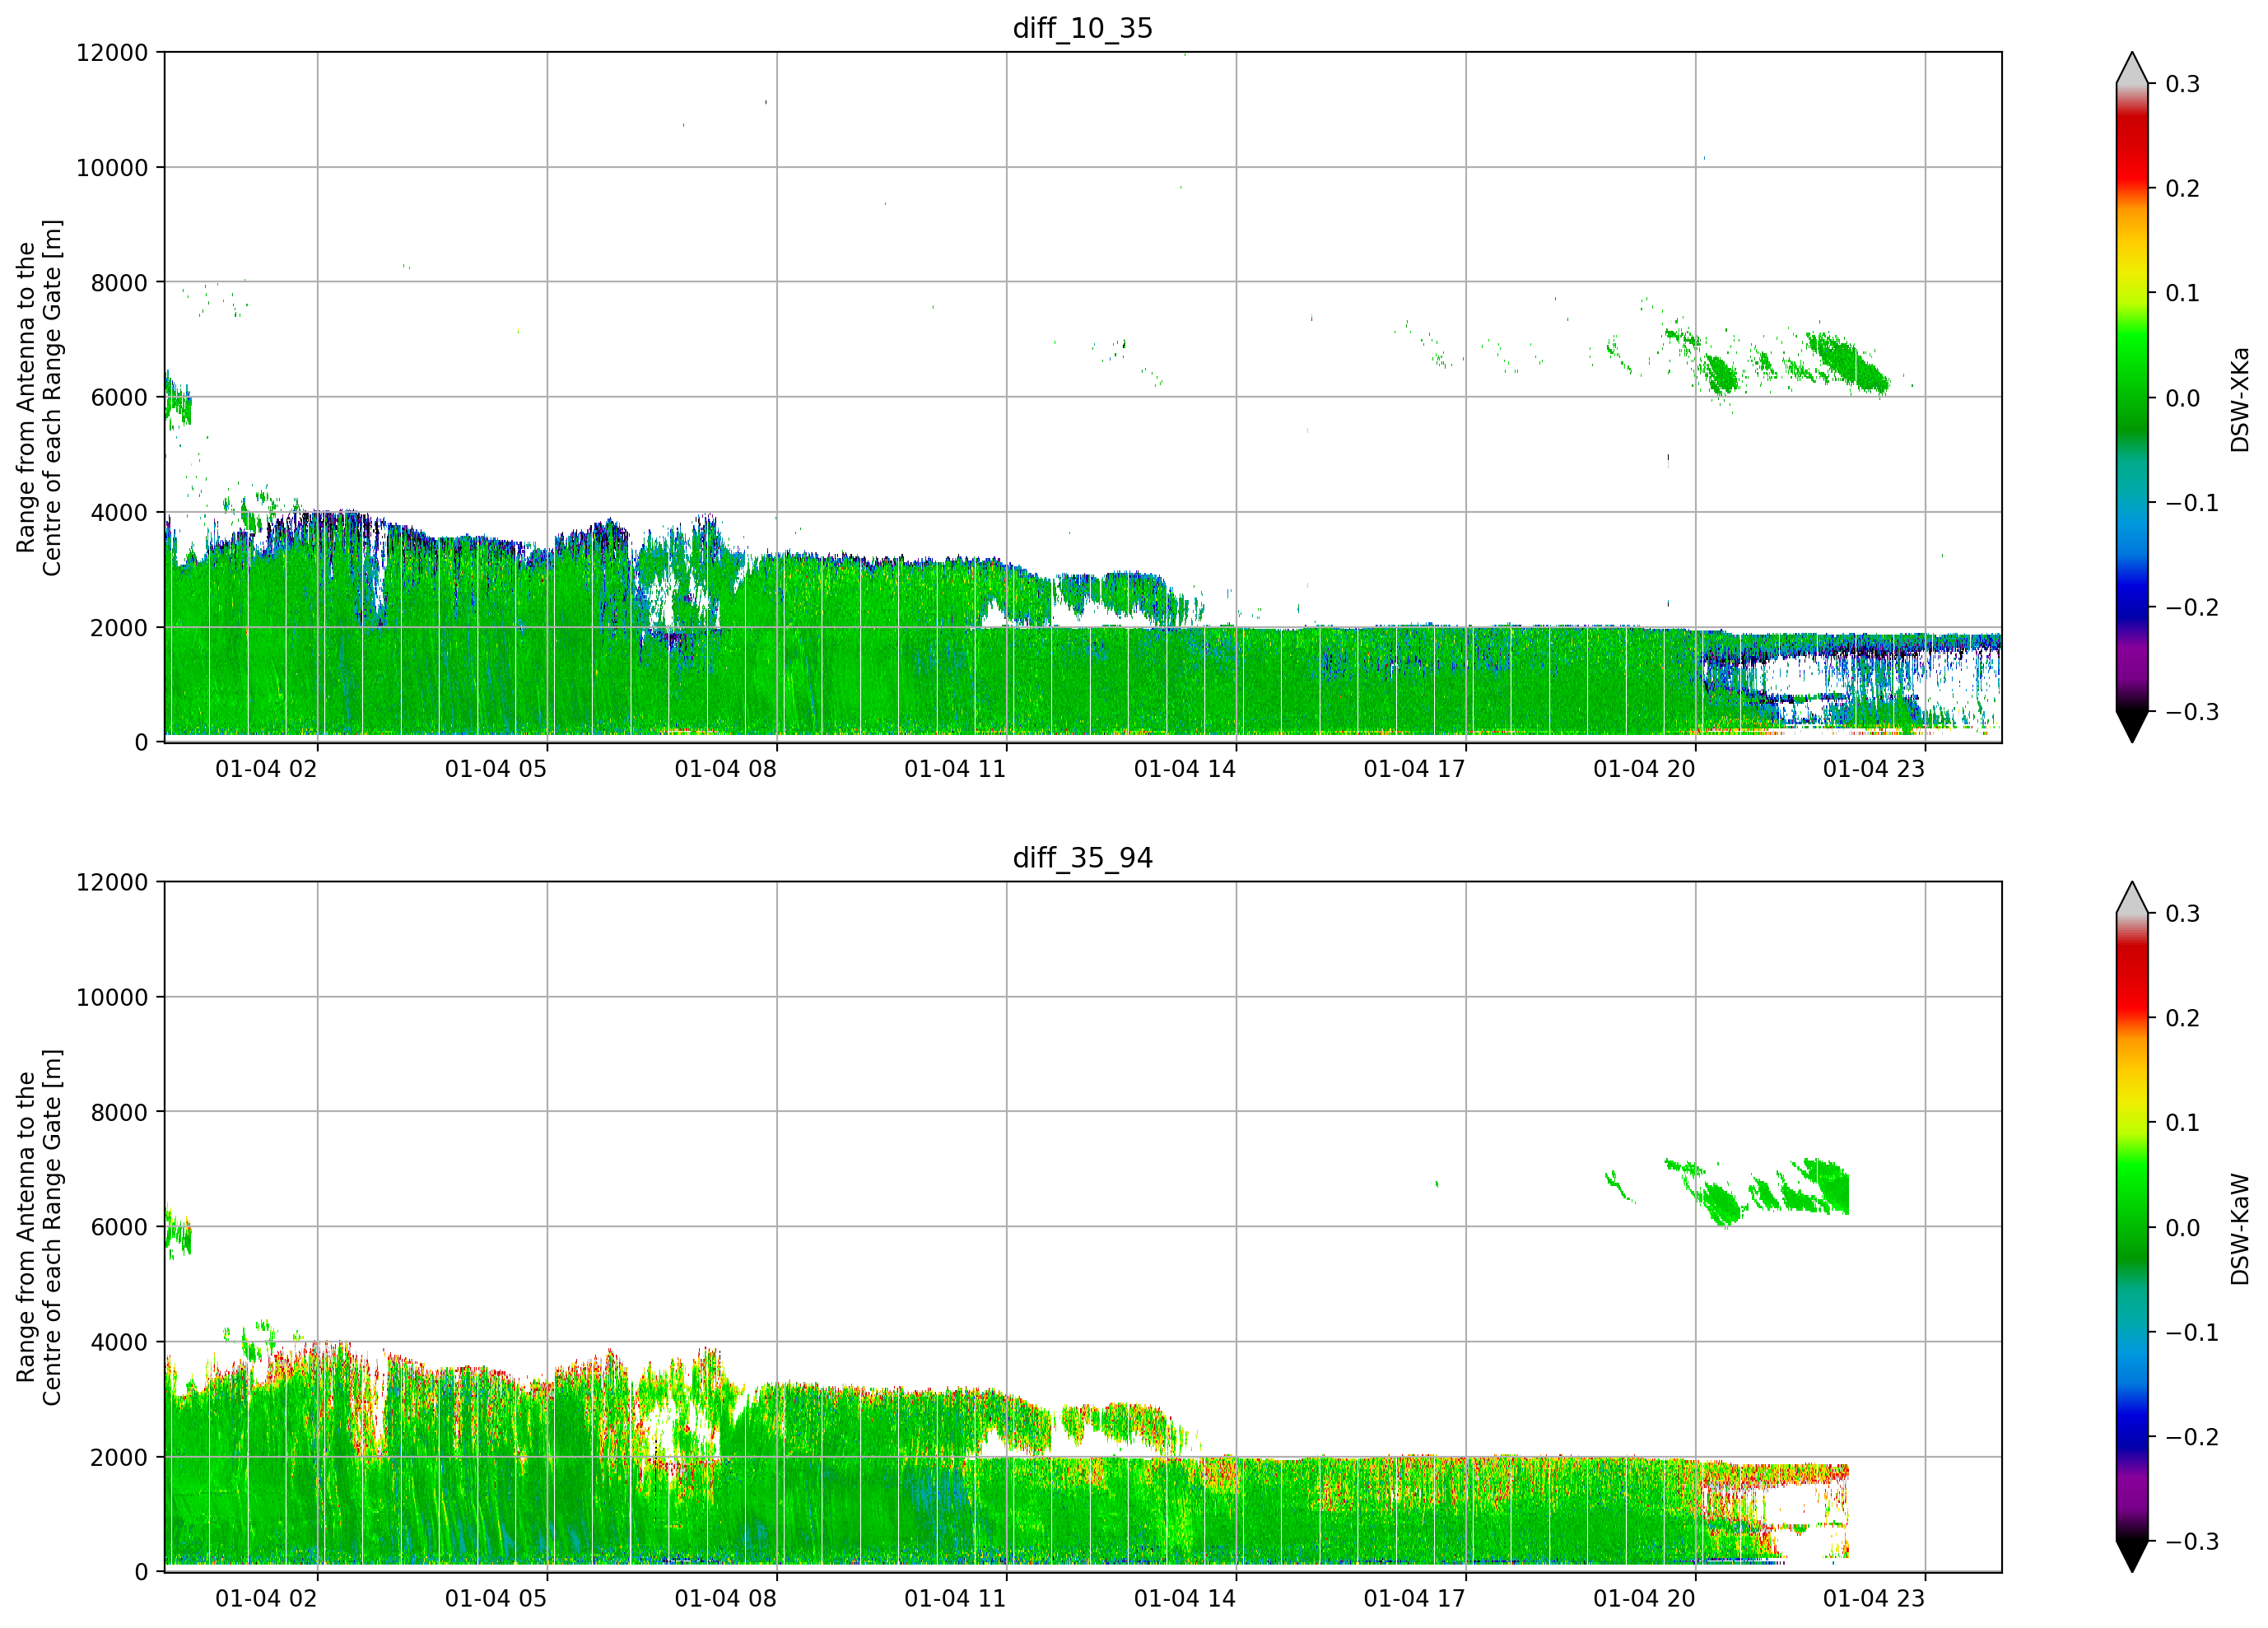Click the 01-04 02 tick label on the top plot
The image size is (2268, 1628).
[x=266, y=769]
